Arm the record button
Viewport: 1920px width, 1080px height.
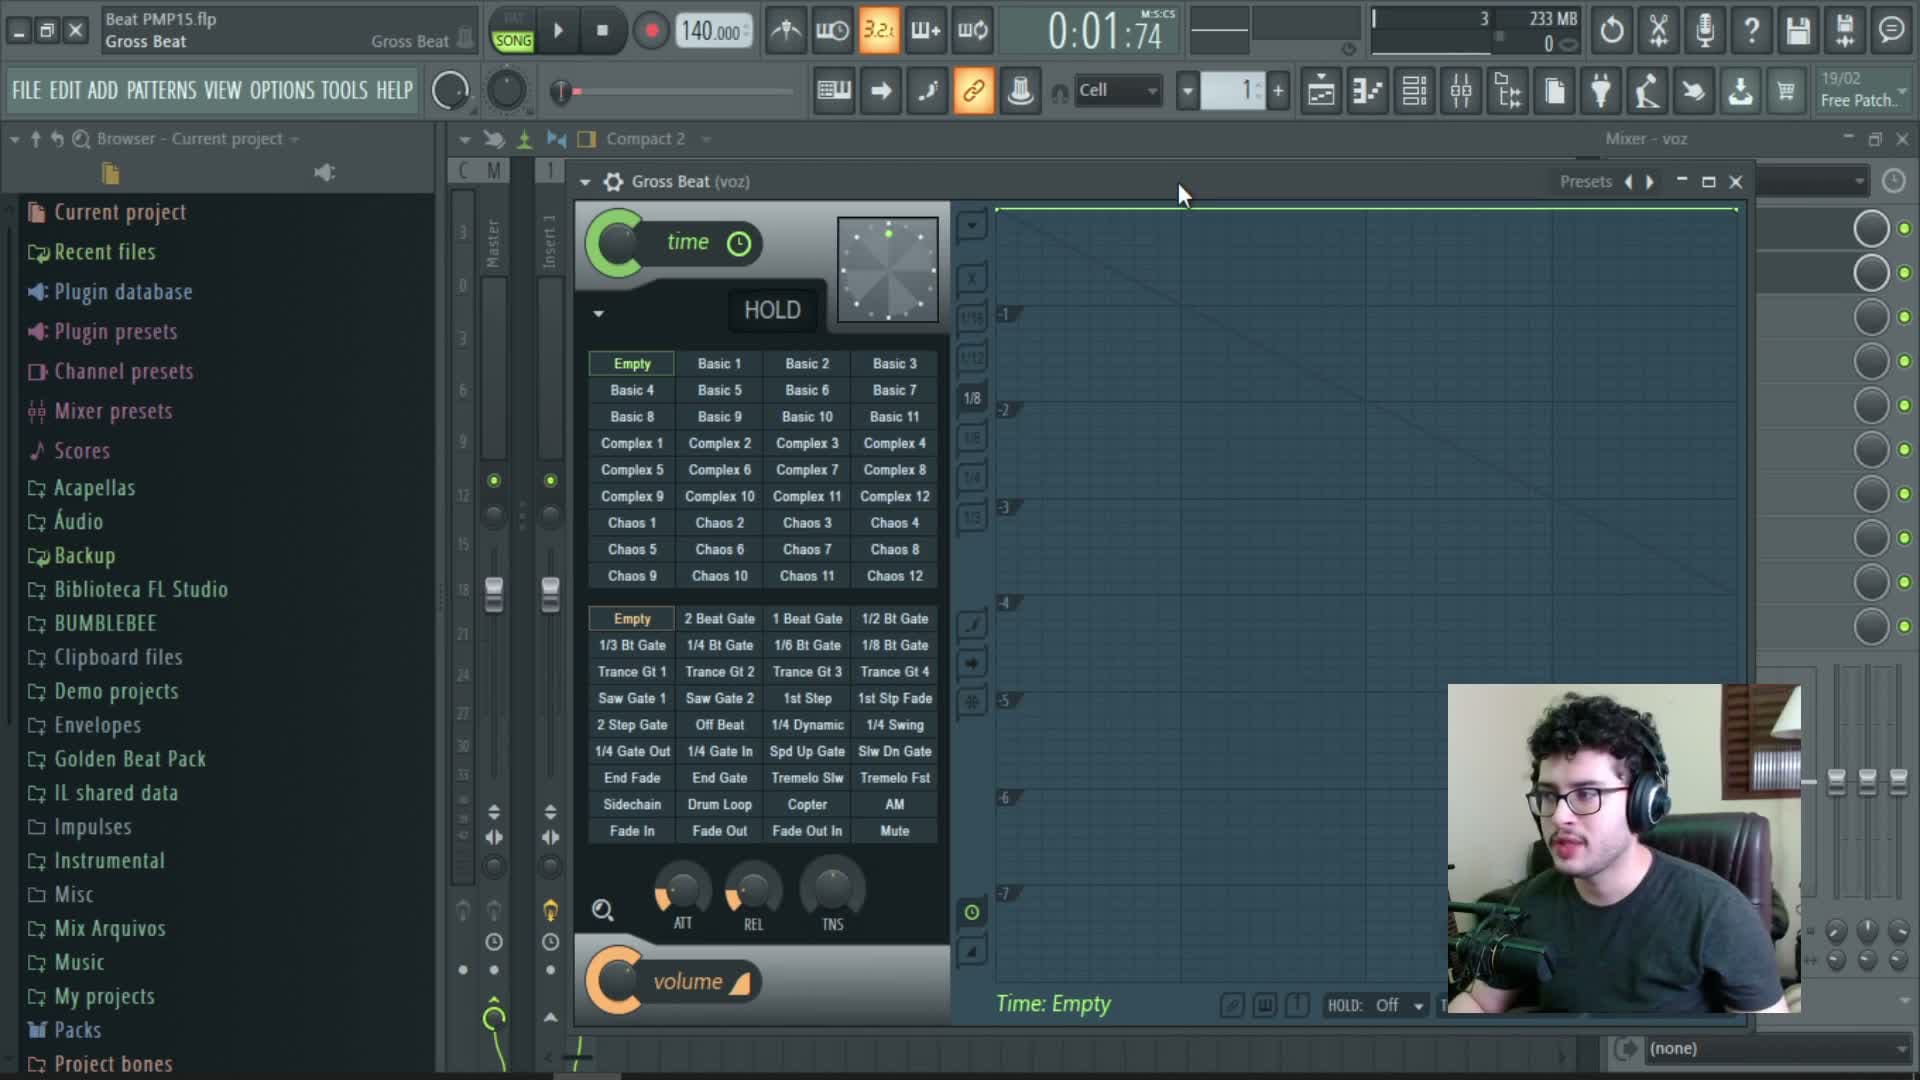tap(651, 31)
